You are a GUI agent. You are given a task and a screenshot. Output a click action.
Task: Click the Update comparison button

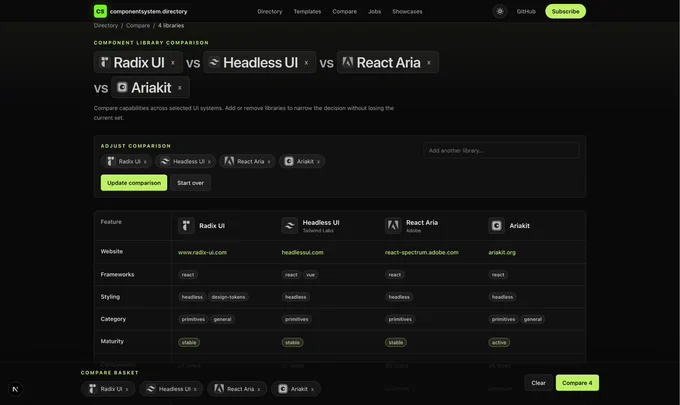(134, 183)
